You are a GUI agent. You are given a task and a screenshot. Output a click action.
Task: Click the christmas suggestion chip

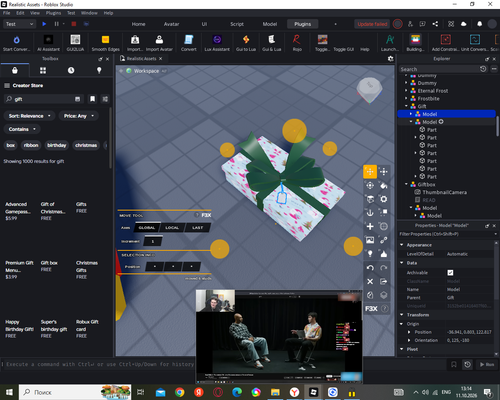(86, 145)
